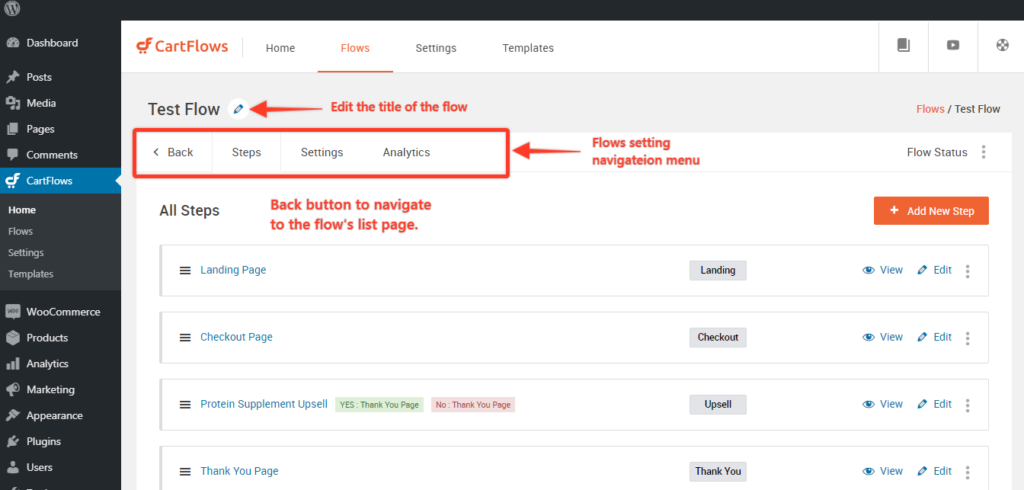Screen dimensions: 1024x490
Task: View the Thank You Page step
Action: [x=883, y=471]
